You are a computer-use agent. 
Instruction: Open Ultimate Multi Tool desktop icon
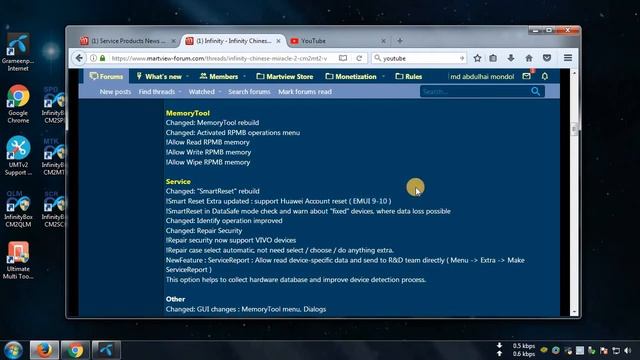coord(18,260)
